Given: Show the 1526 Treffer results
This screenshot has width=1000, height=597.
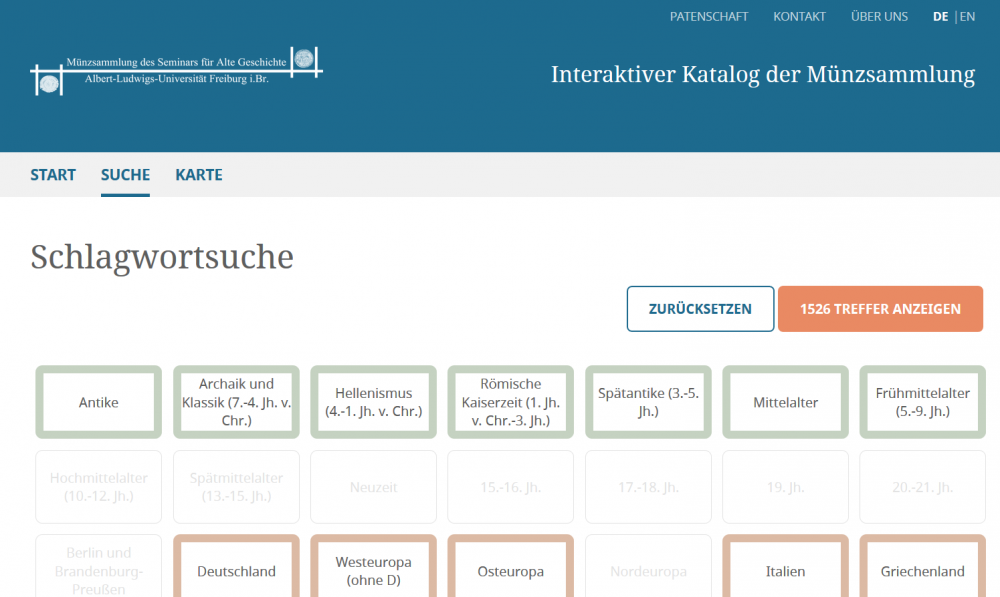Looking at the screenshot, I should tap(880, 309).
